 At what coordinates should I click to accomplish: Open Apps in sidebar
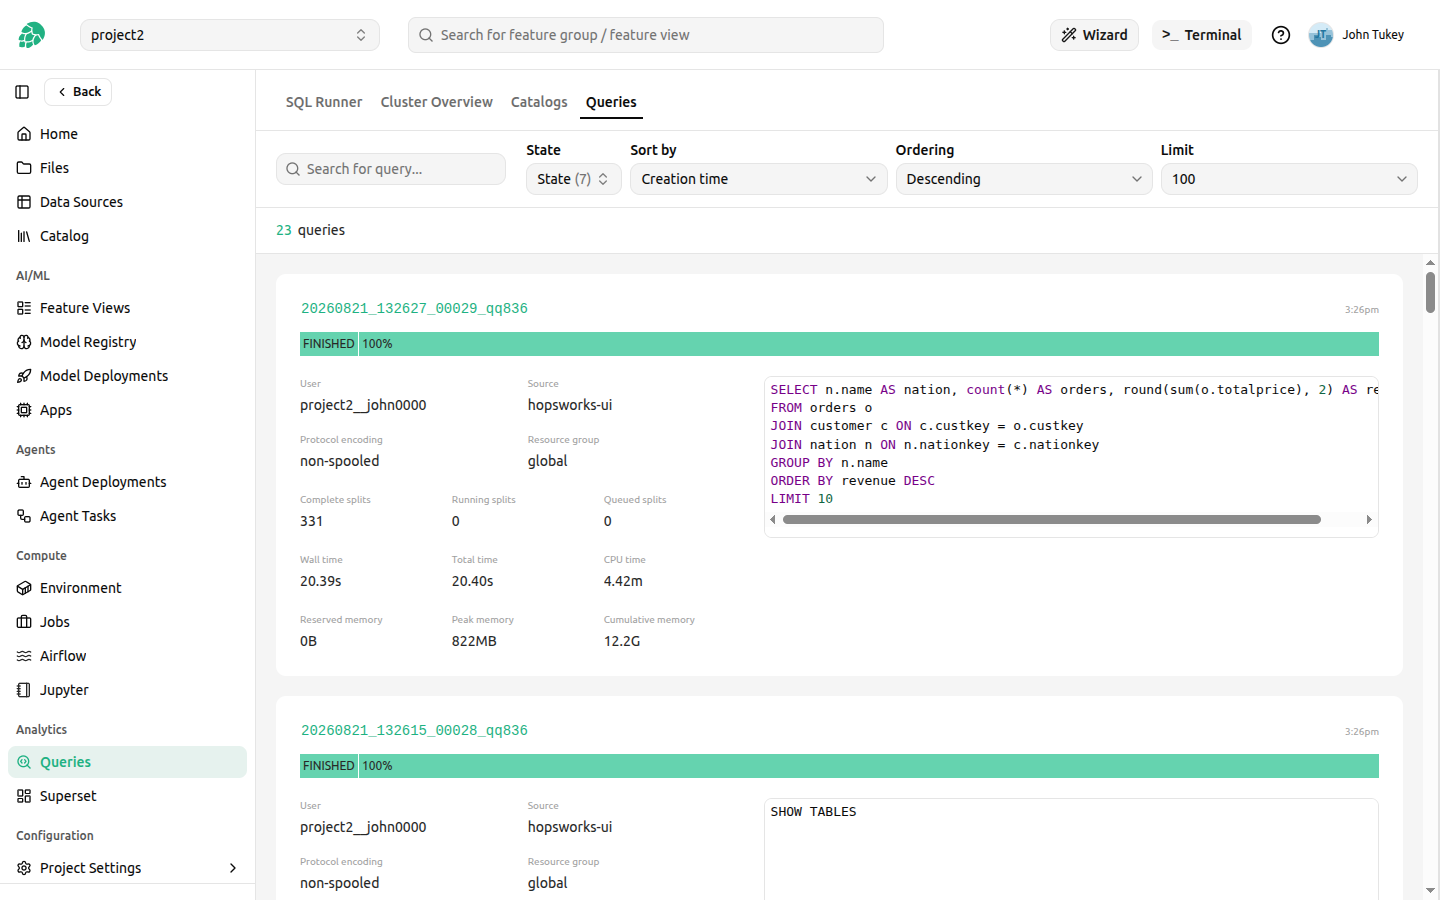point(127,410)
